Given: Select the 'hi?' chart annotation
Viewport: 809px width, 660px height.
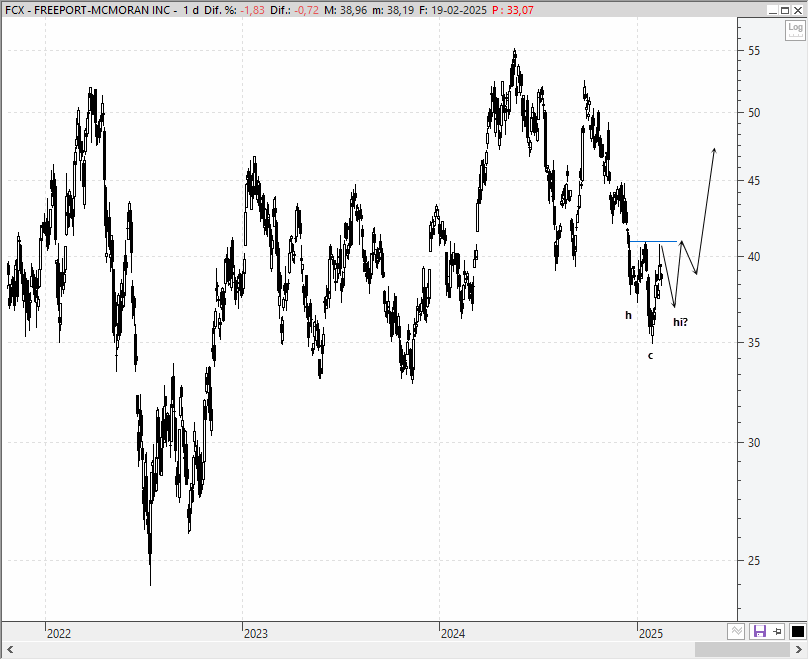Looking at the screenshot, I should point(680,323).
